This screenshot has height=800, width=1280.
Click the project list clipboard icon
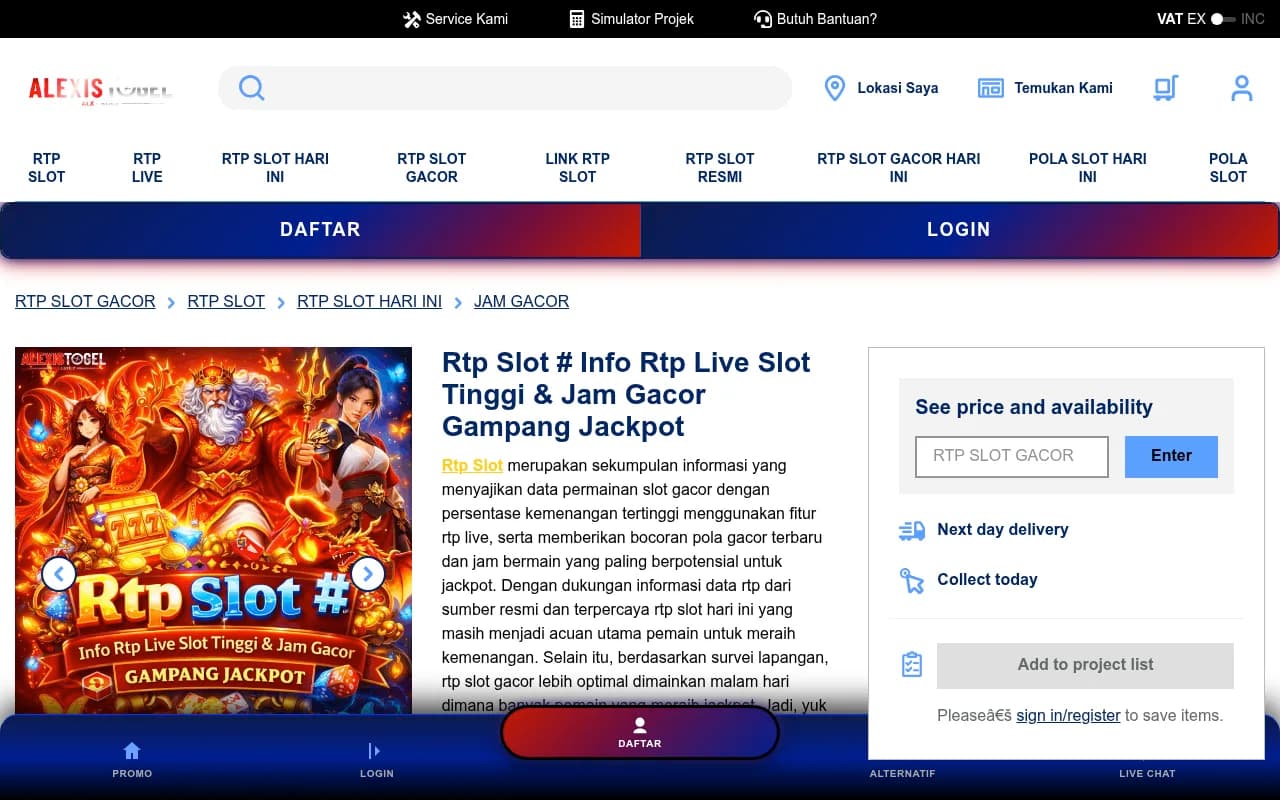click(x=912, y=665)
